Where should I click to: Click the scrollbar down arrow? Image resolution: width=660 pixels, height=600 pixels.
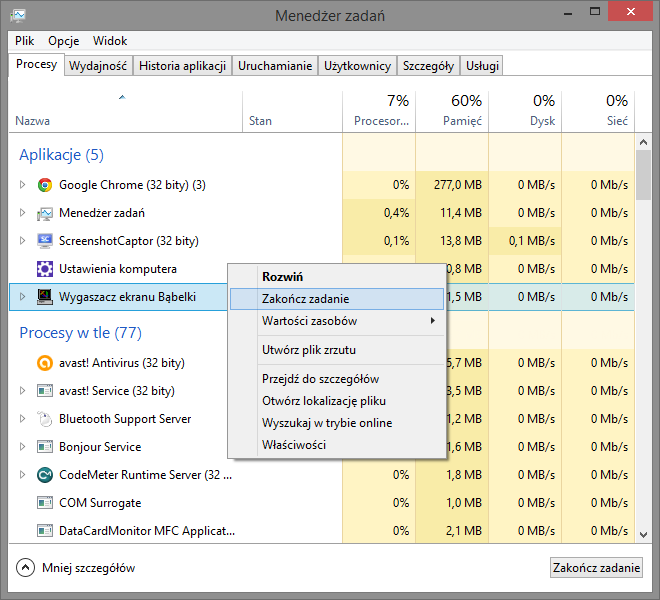pyautogui.click(x=643, y=535)
